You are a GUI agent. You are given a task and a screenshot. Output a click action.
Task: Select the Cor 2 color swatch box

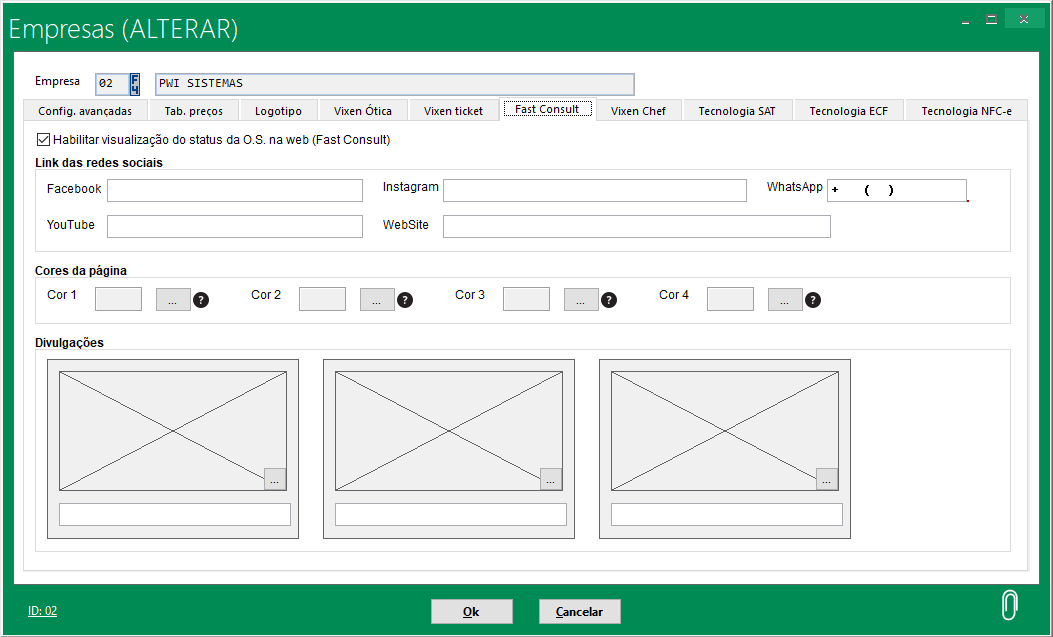(322, 299)
